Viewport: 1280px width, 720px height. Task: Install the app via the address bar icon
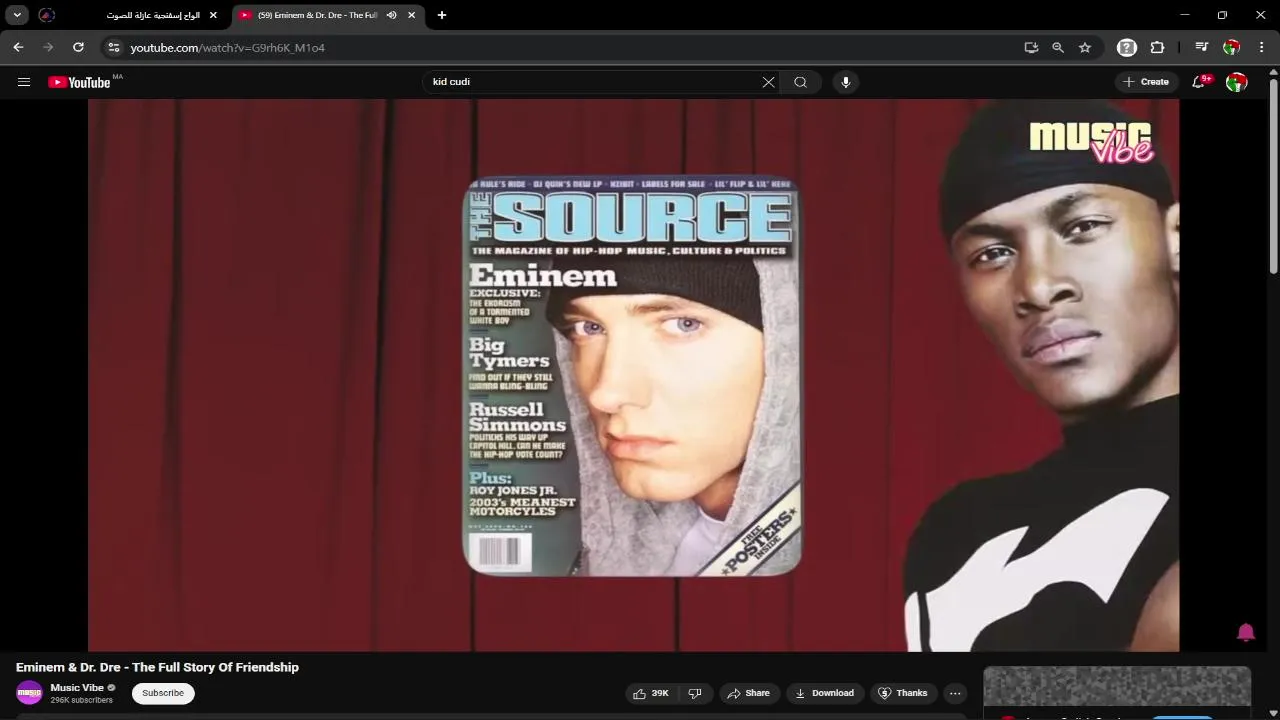(1031, 47)
